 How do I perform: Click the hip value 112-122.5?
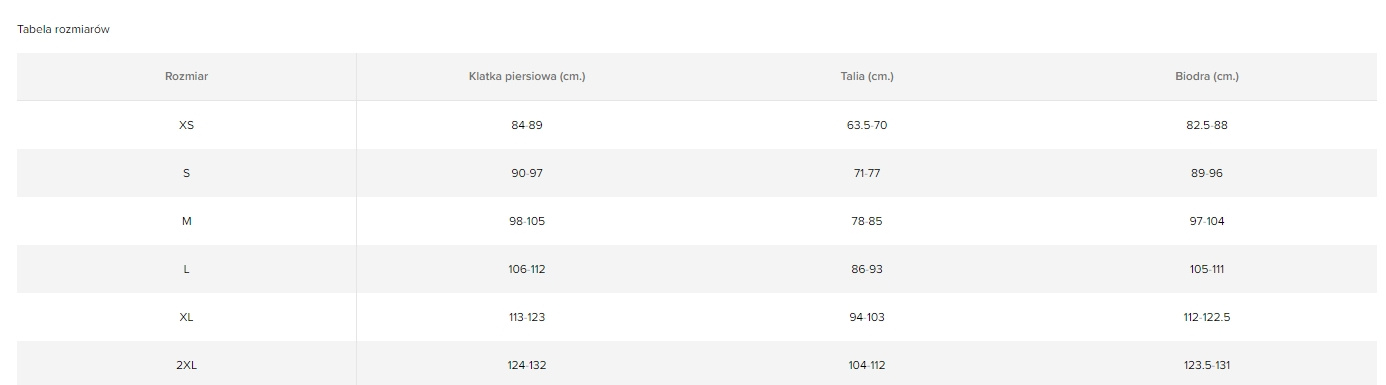coord(1207,317)
